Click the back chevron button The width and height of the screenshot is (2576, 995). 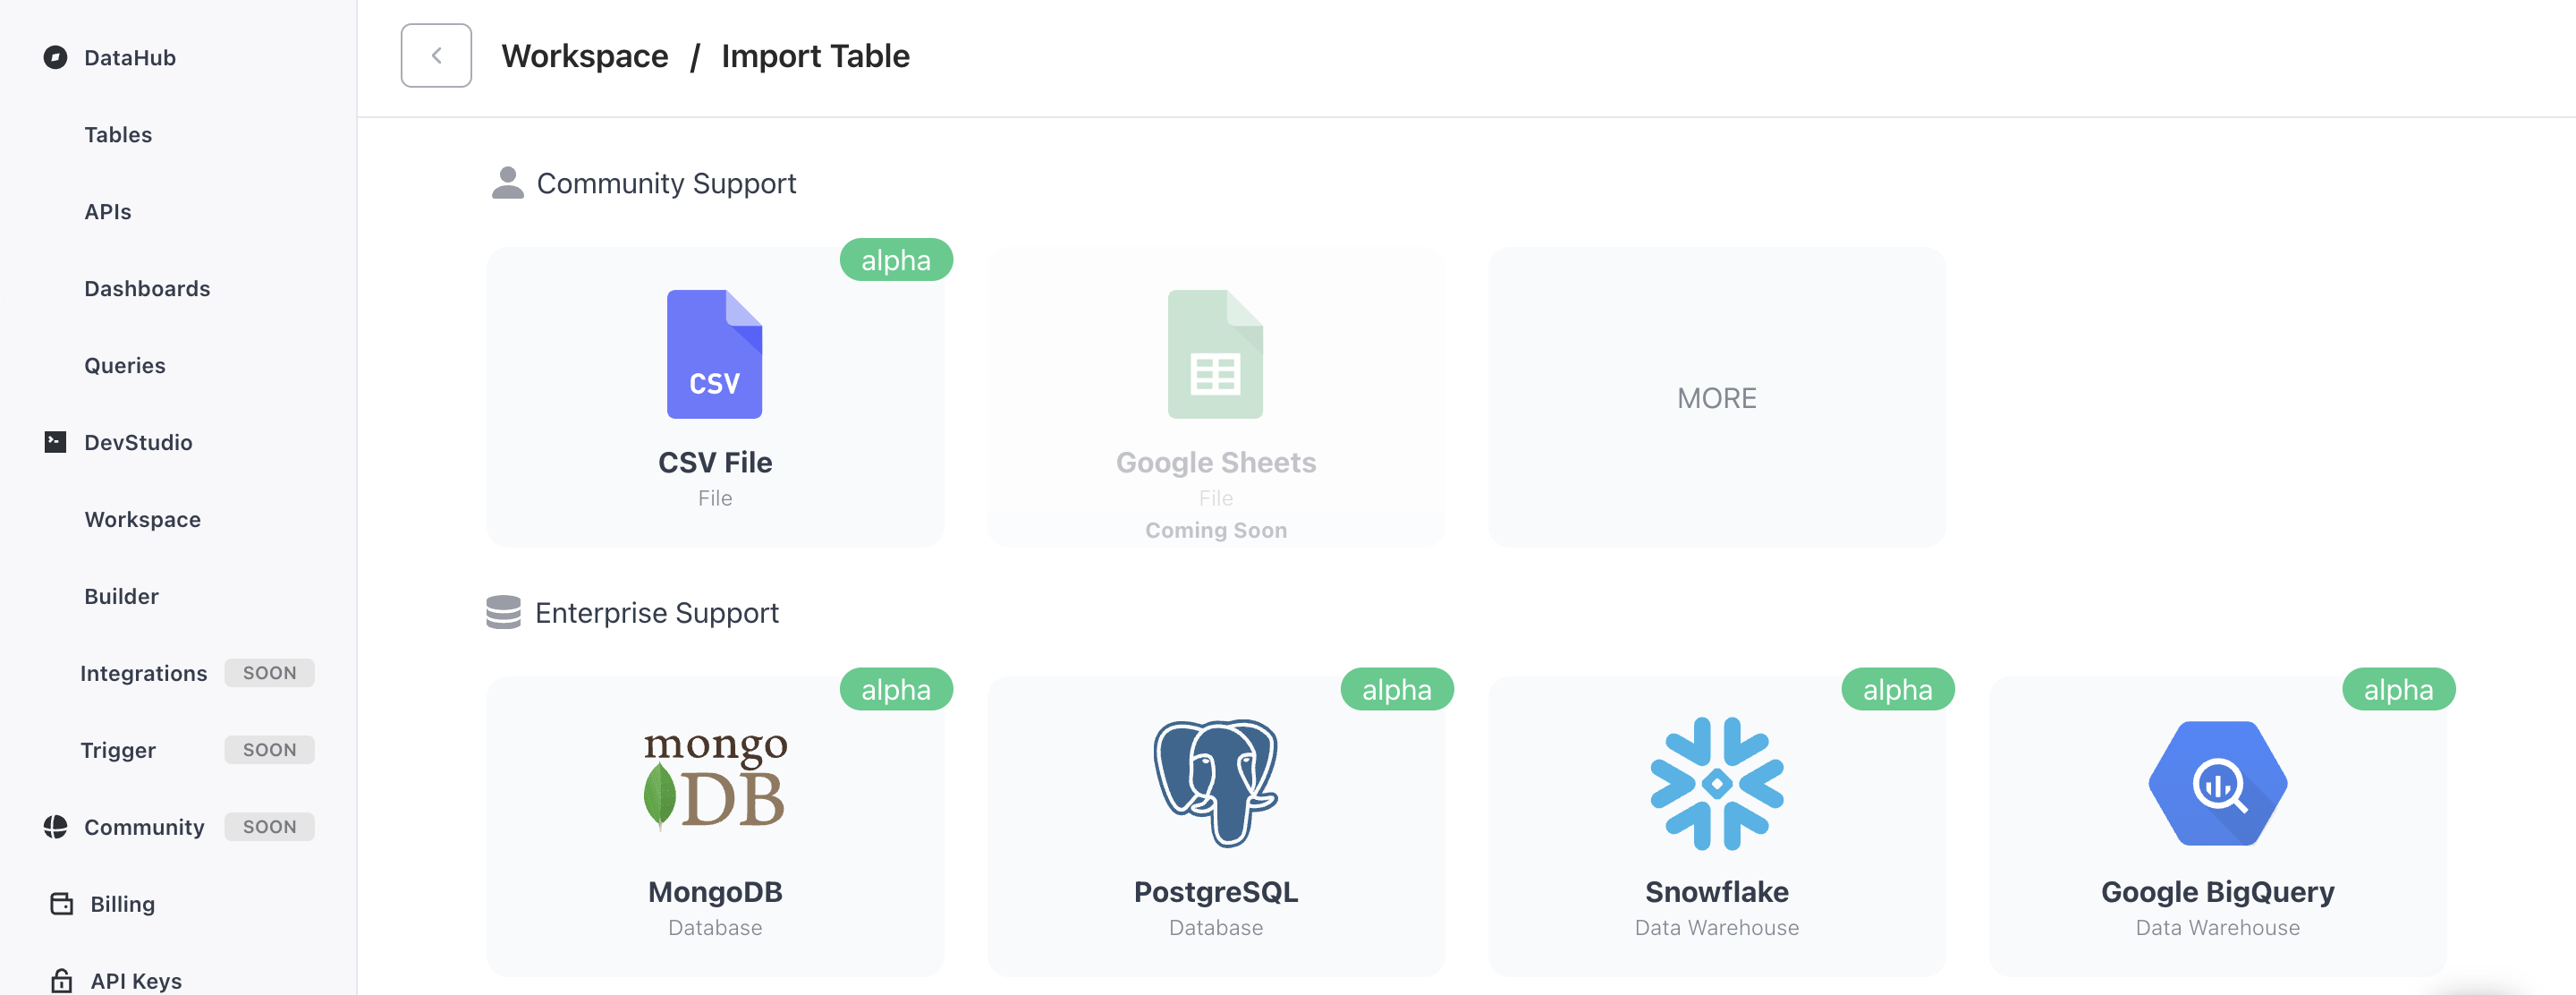436,56
